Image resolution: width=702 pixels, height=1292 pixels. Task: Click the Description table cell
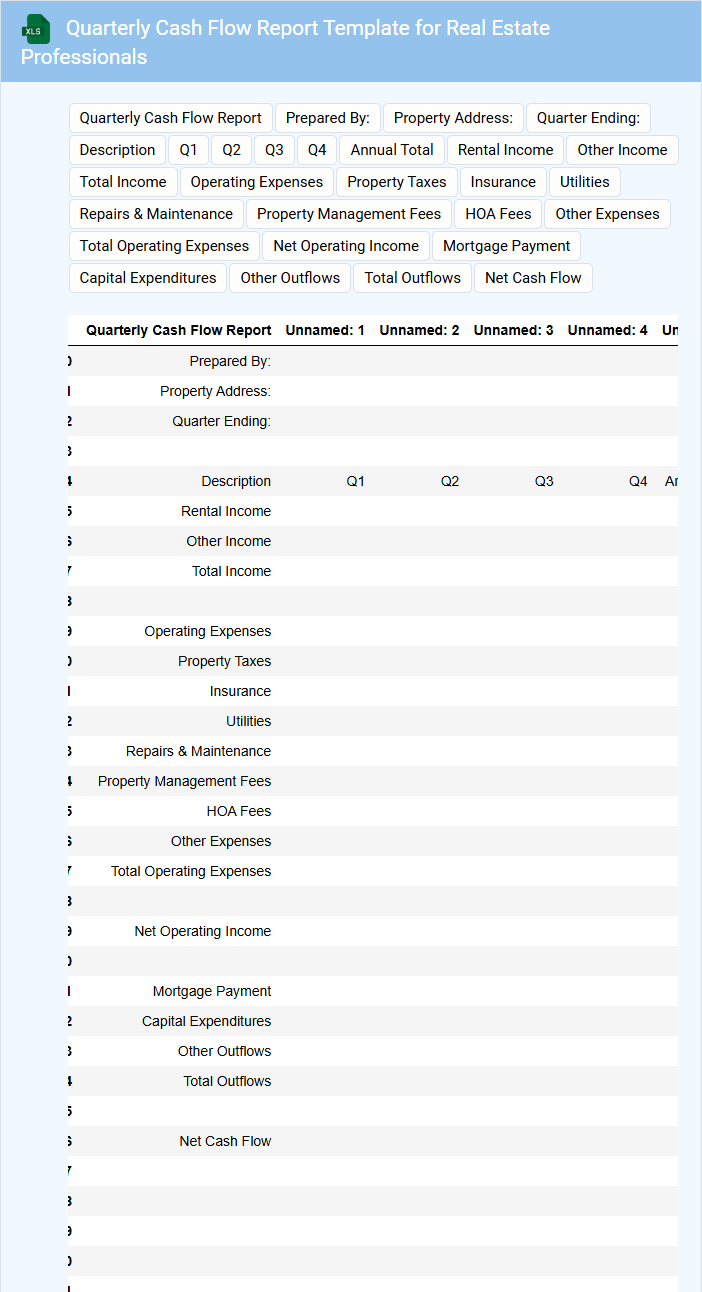coord(178,481)
